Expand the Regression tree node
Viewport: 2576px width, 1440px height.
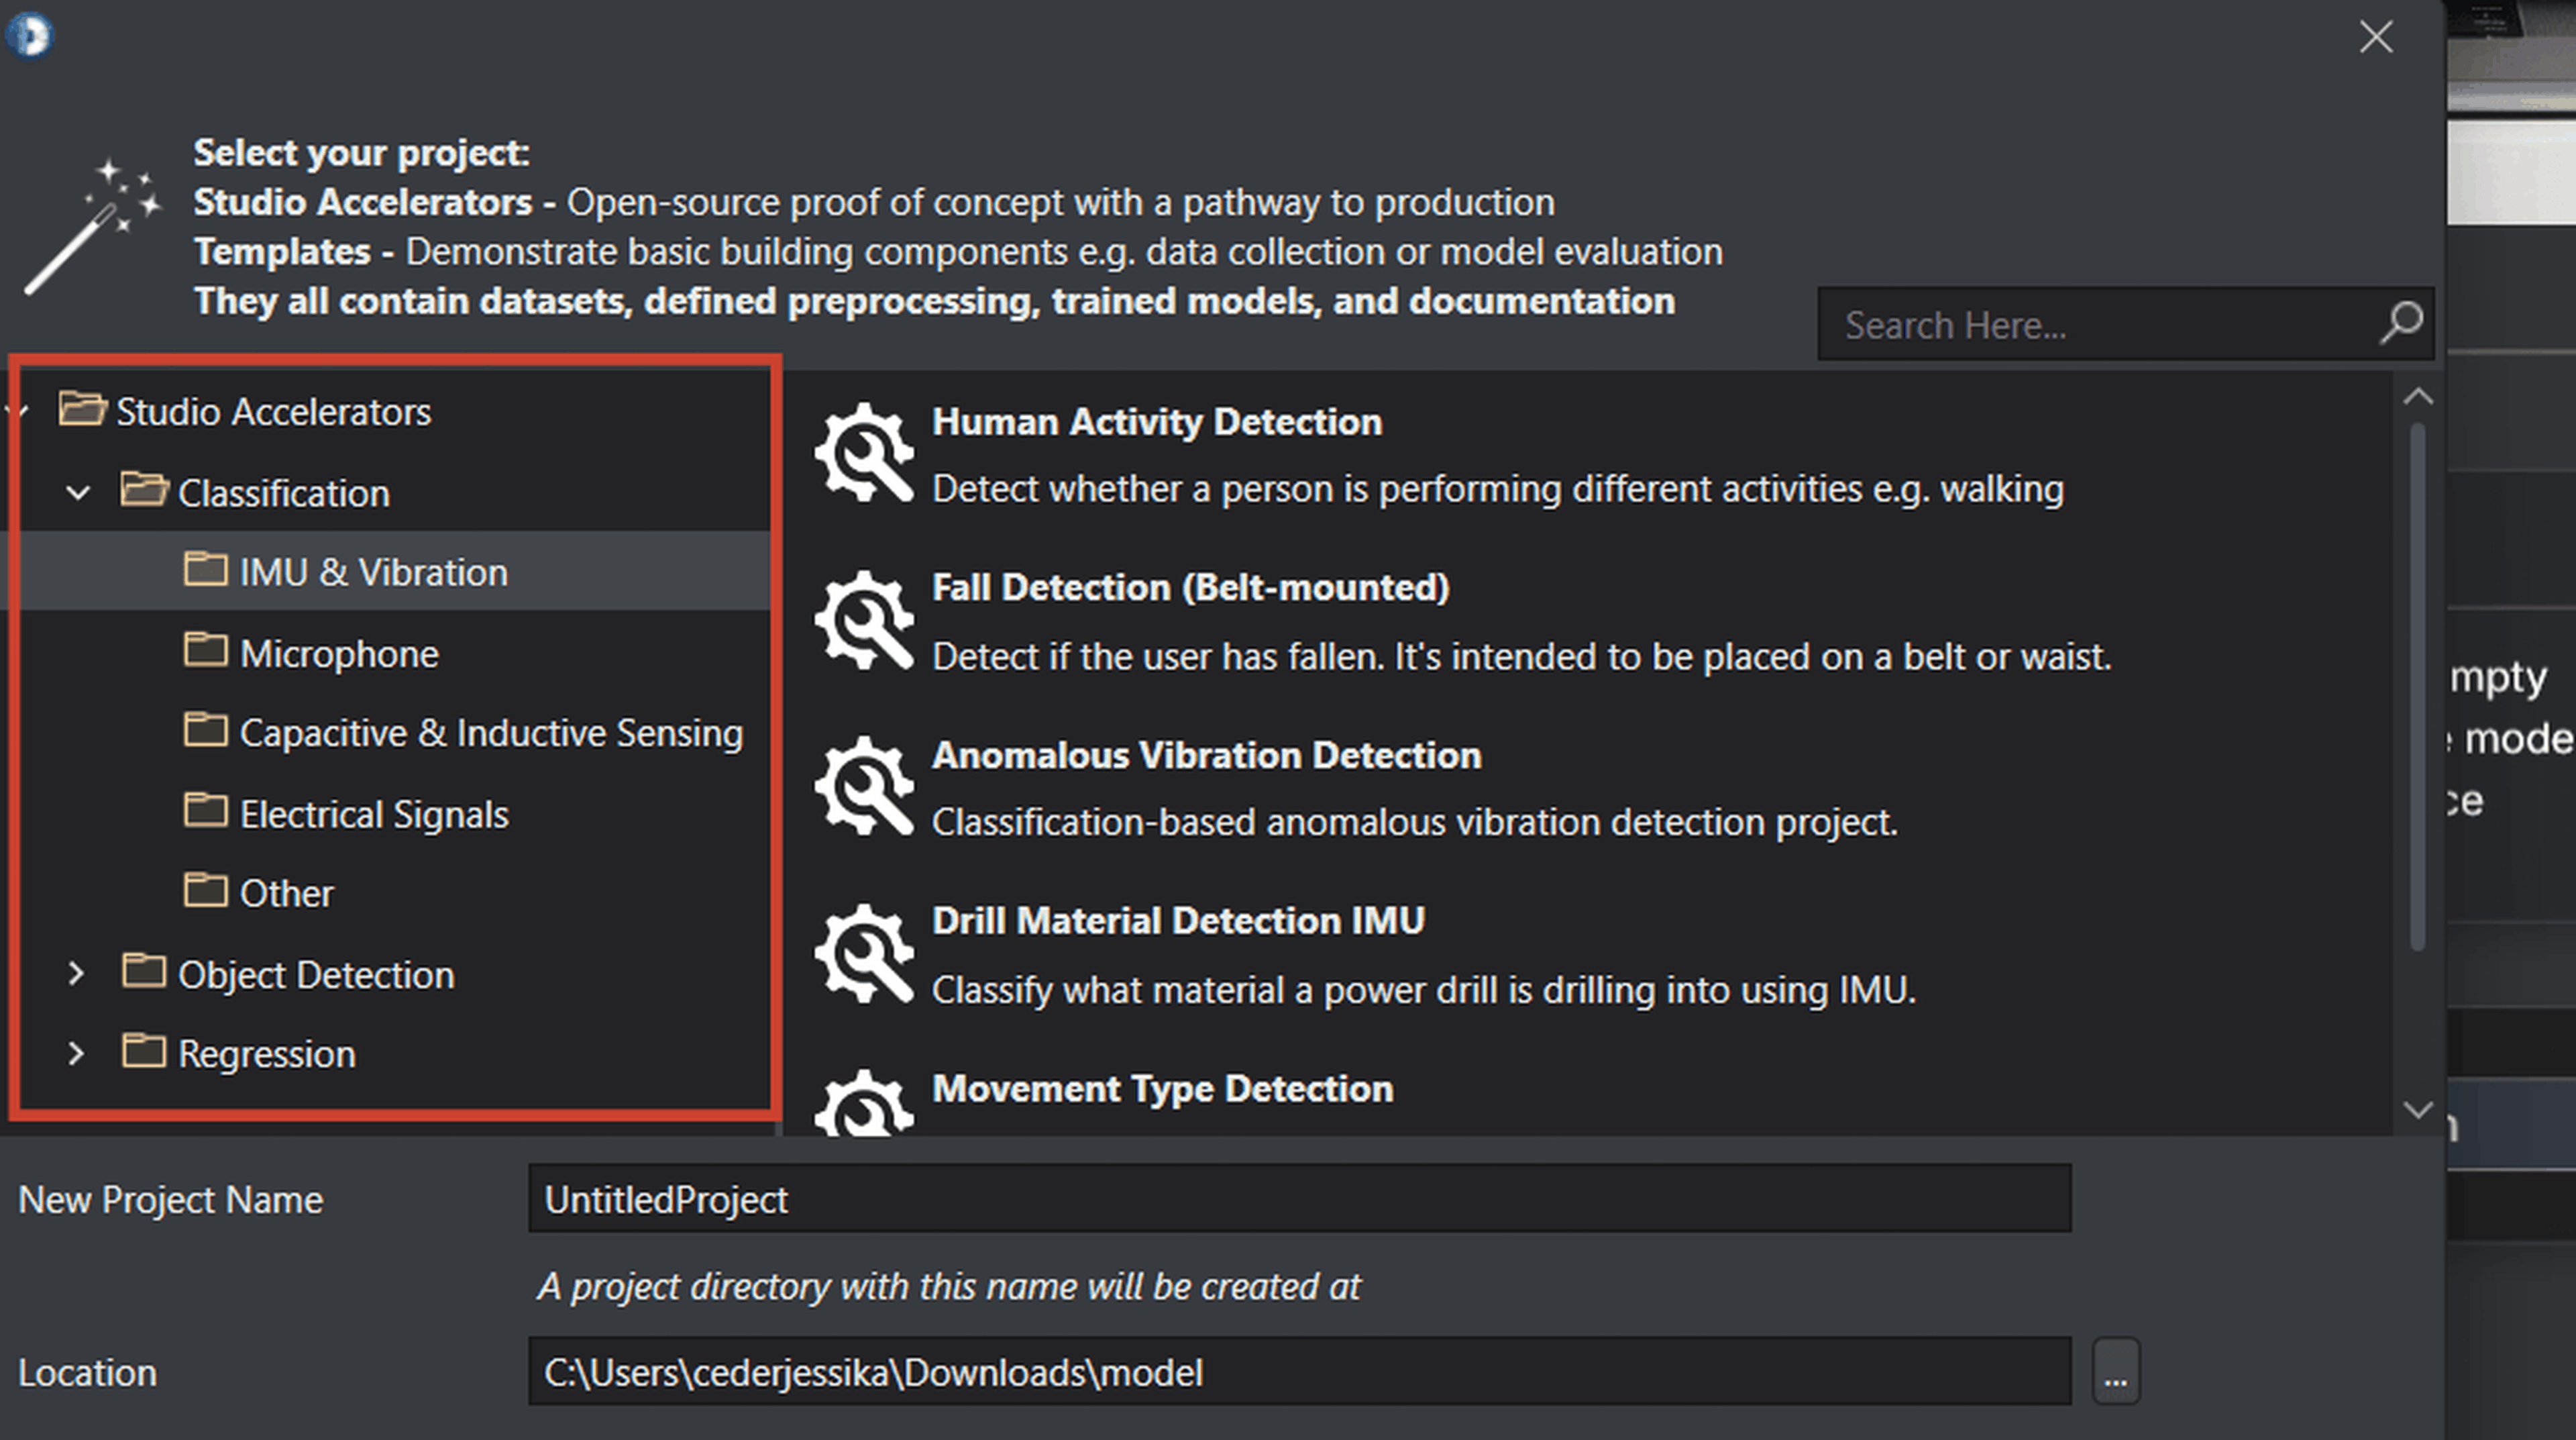pyautogui.click(x=76, y=1053)
